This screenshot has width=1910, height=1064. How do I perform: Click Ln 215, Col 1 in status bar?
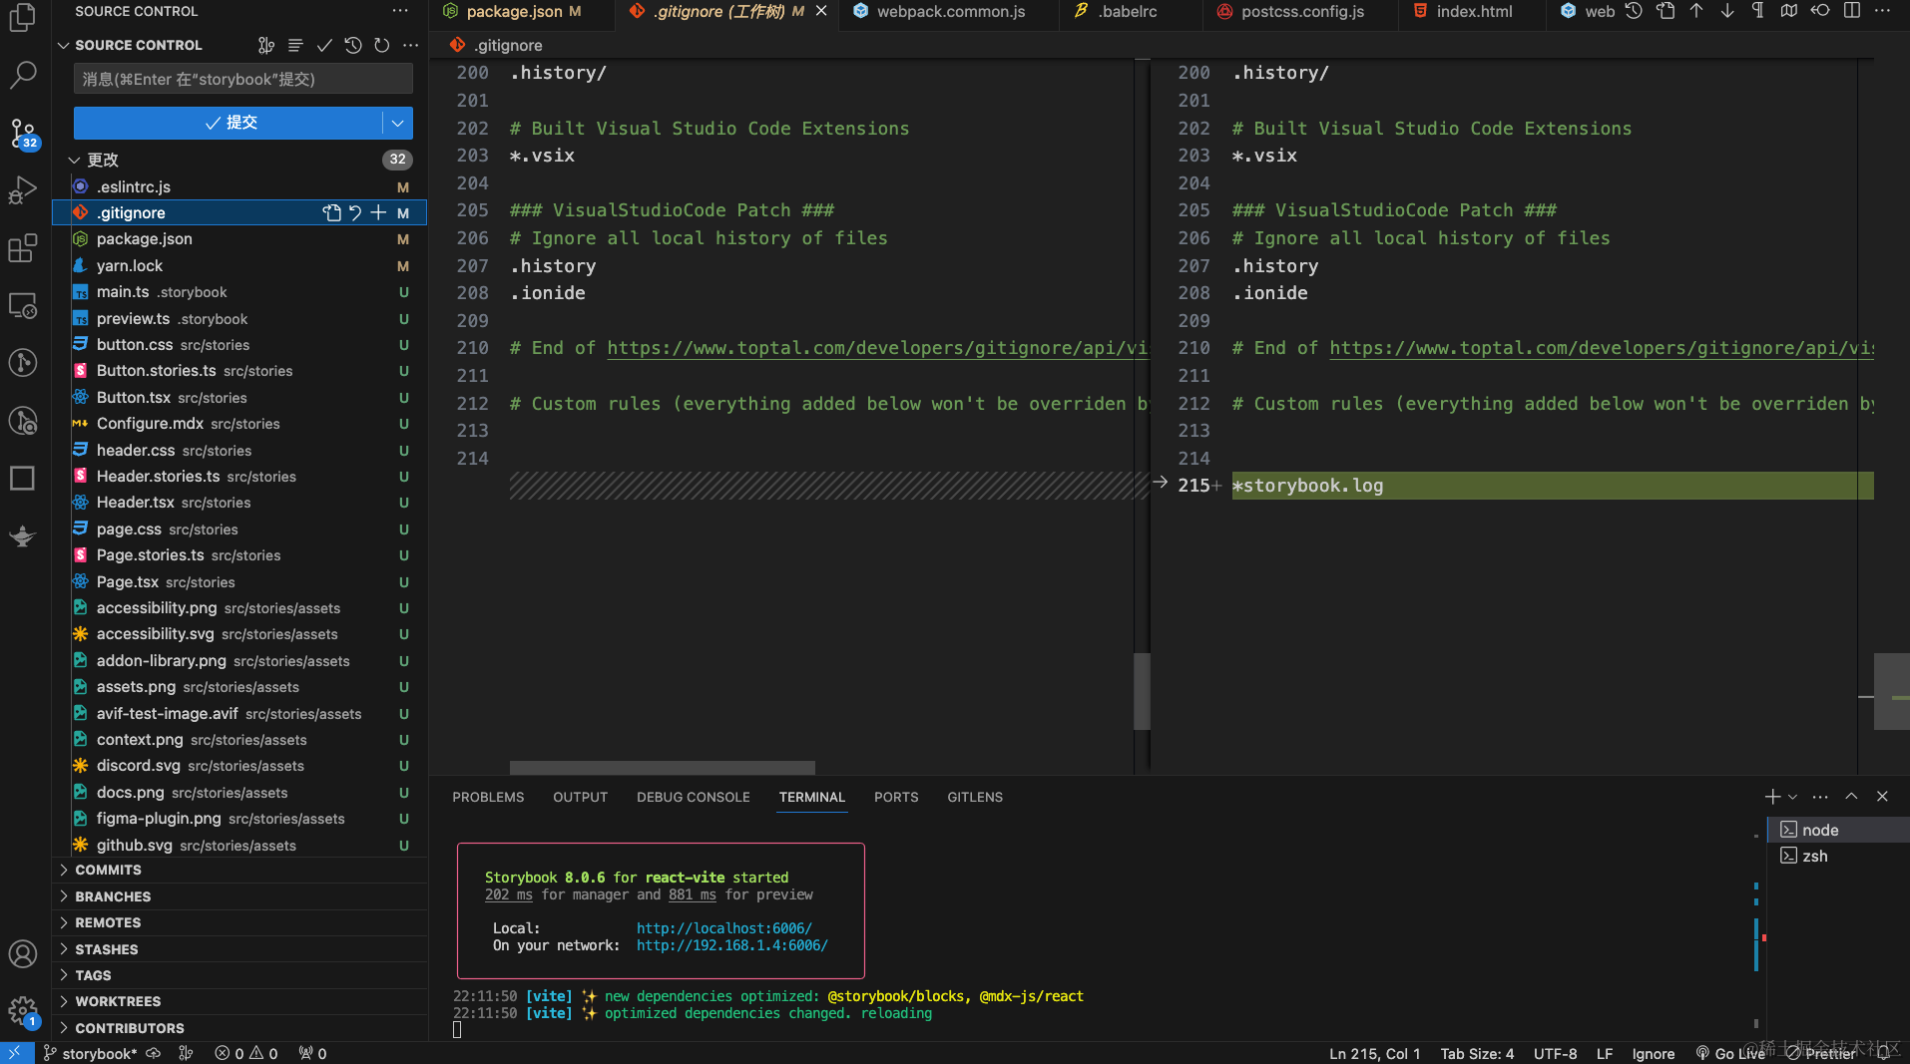[x=1374, y=1053]
